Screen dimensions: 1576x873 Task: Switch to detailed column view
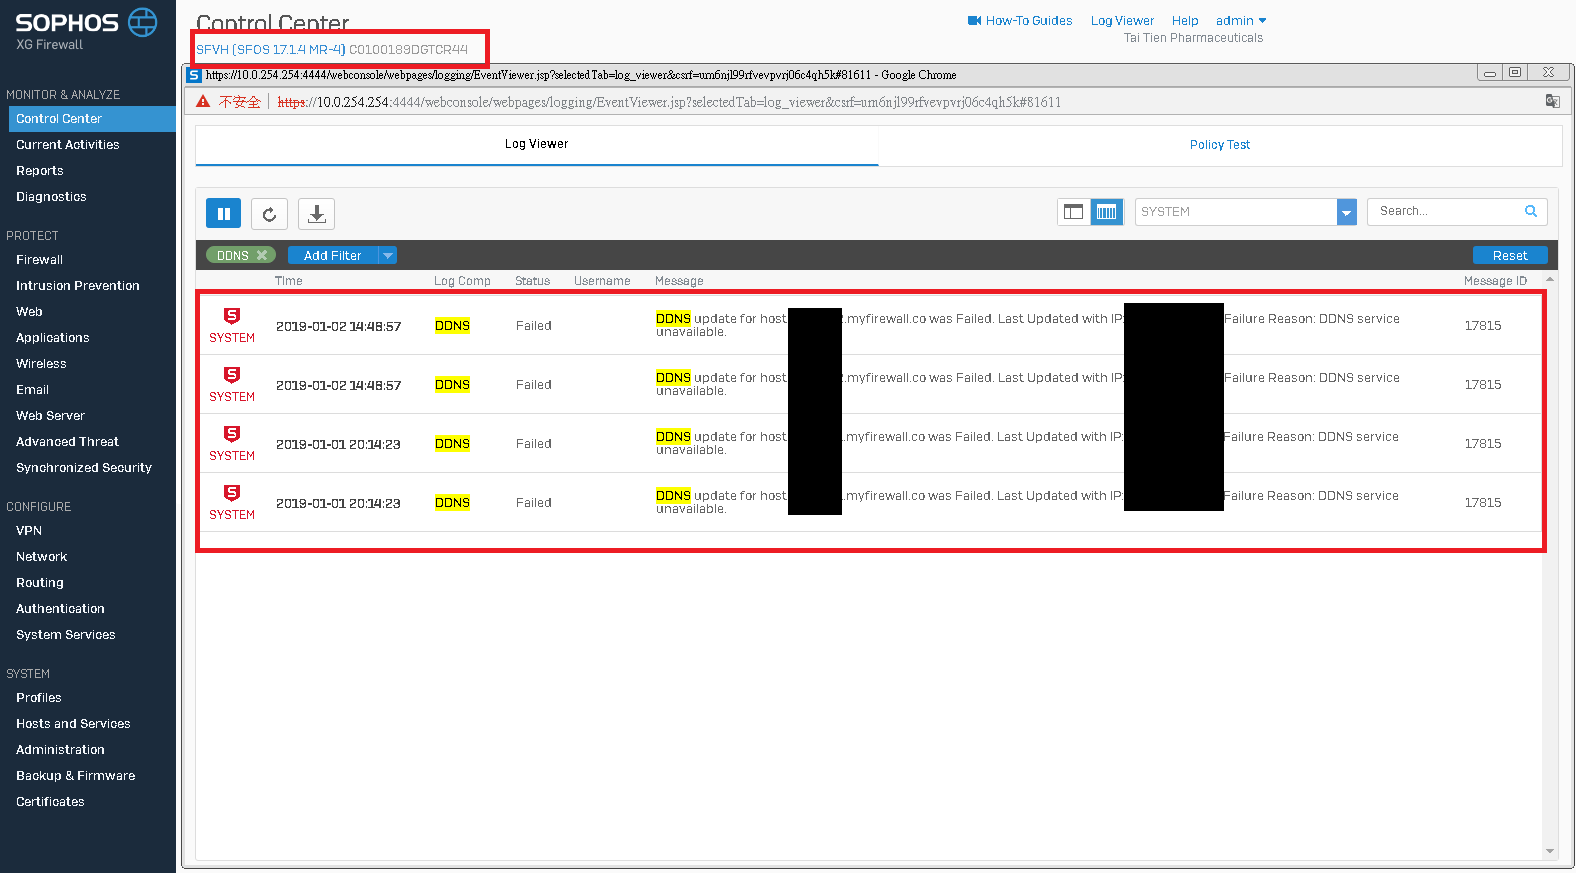click(x=1106, y=212)
